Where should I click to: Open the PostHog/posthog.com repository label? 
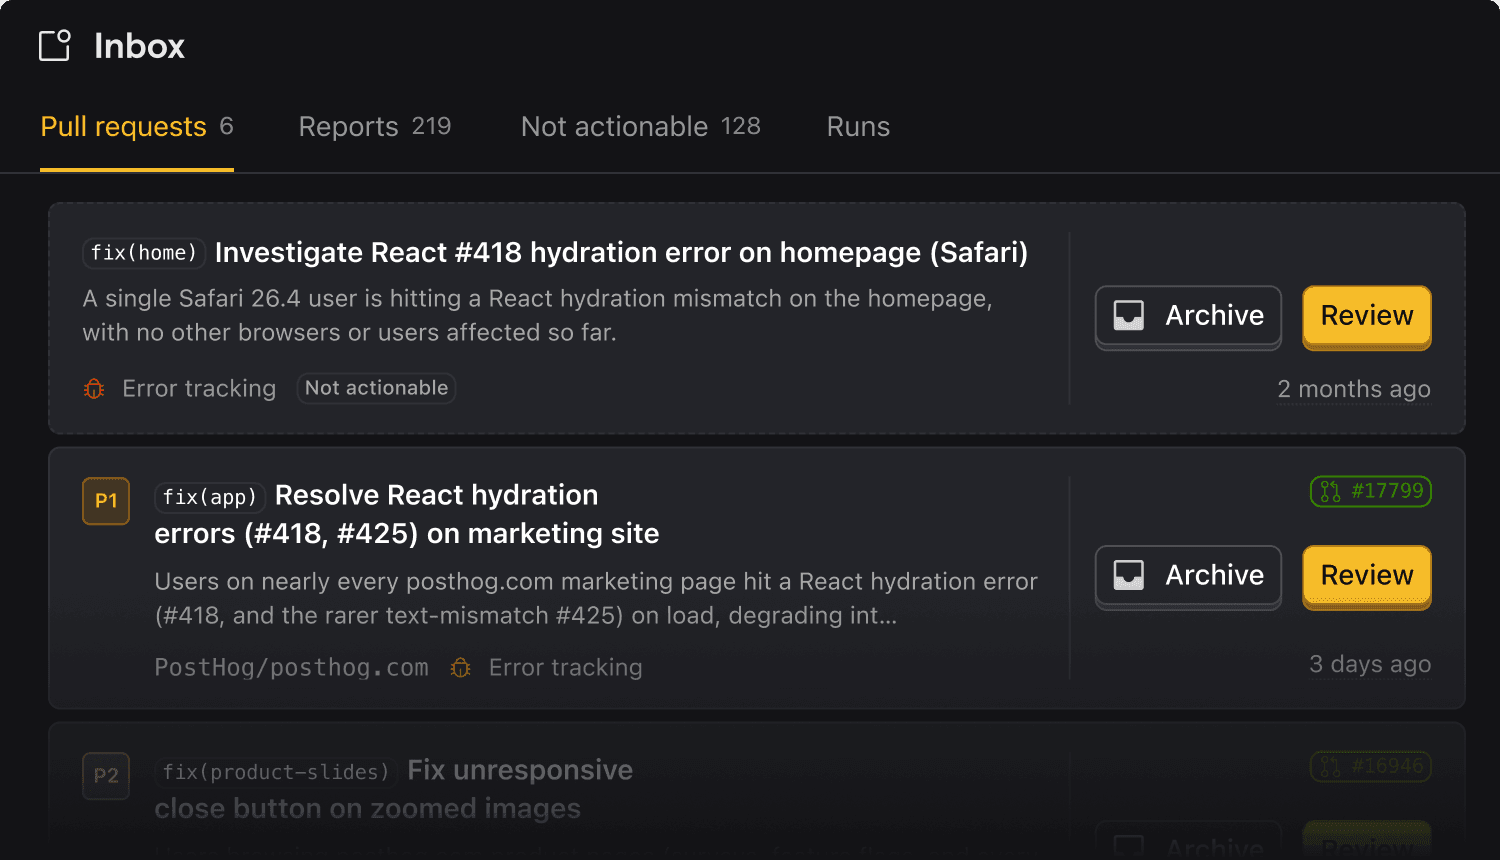coord(291,668)
